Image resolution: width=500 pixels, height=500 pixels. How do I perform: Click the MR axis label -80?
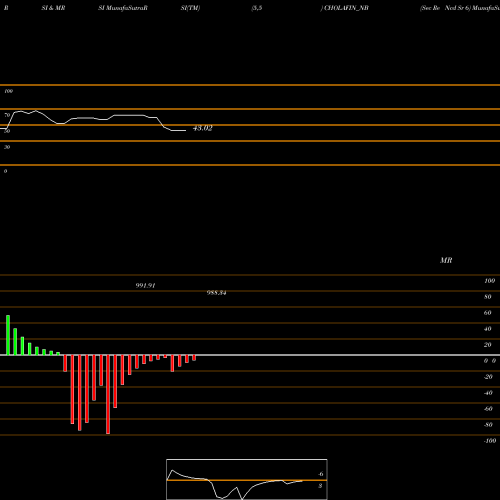[488, 425]
